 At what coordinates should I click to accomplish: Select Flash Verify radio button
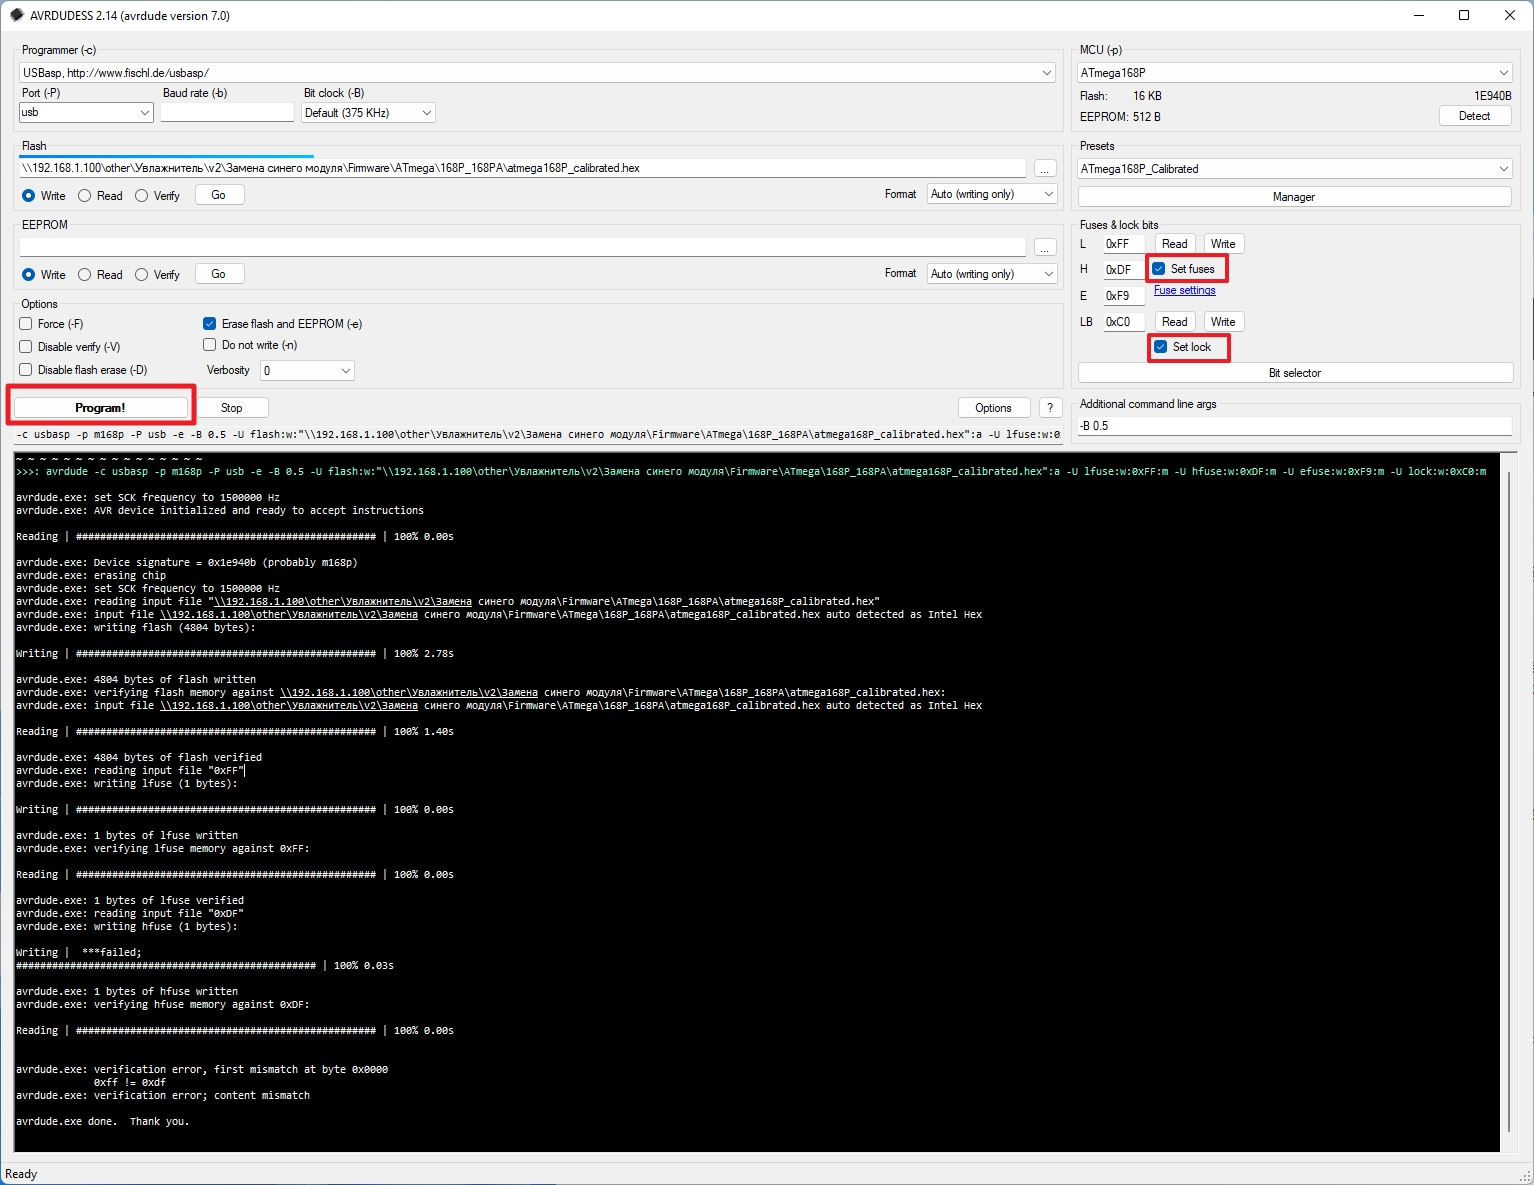[157, 196]
